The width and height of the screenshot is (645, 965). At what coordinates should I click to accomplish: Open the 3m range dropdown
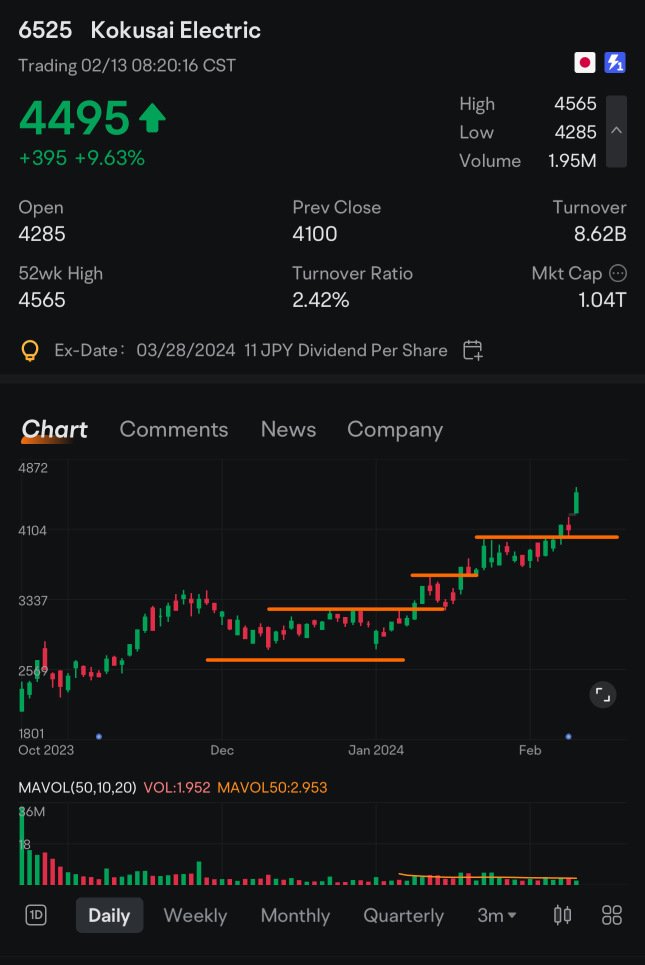click(x=497, y=916)
